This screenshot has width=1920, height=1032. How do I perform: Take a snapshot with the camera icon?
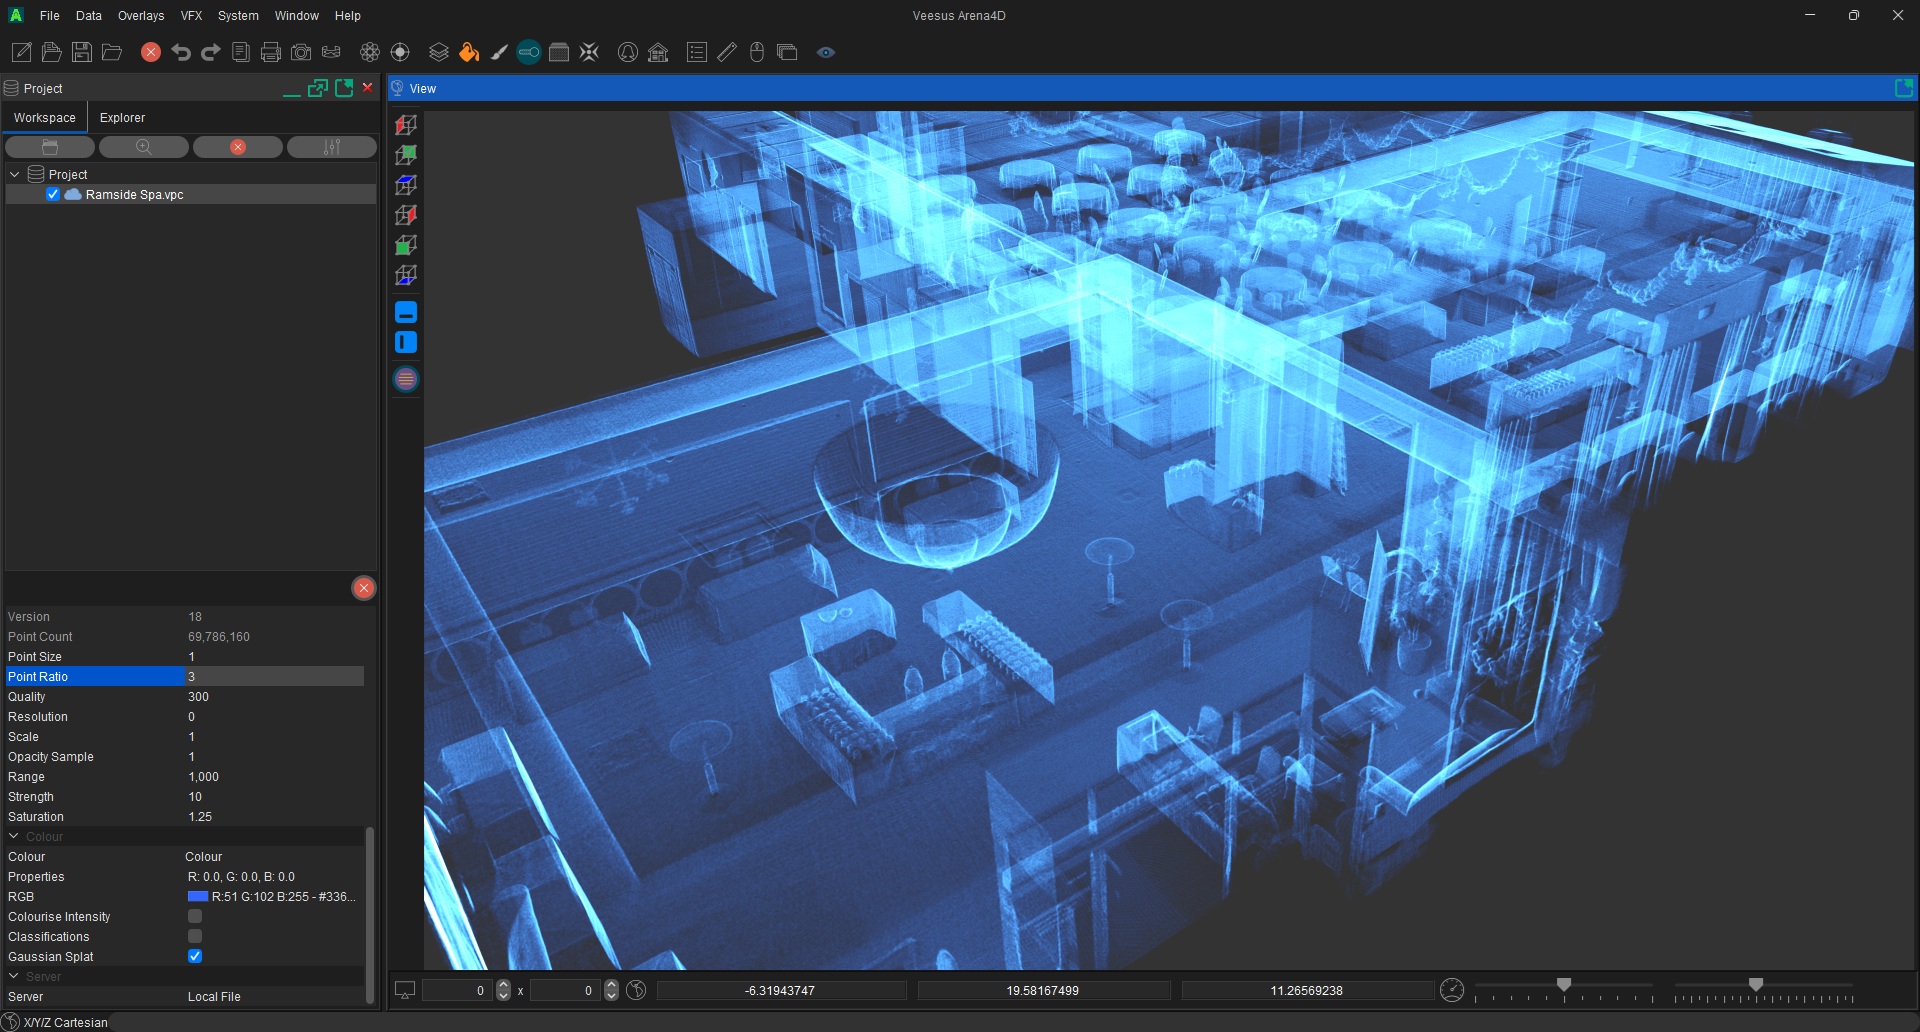coord(300,52)
